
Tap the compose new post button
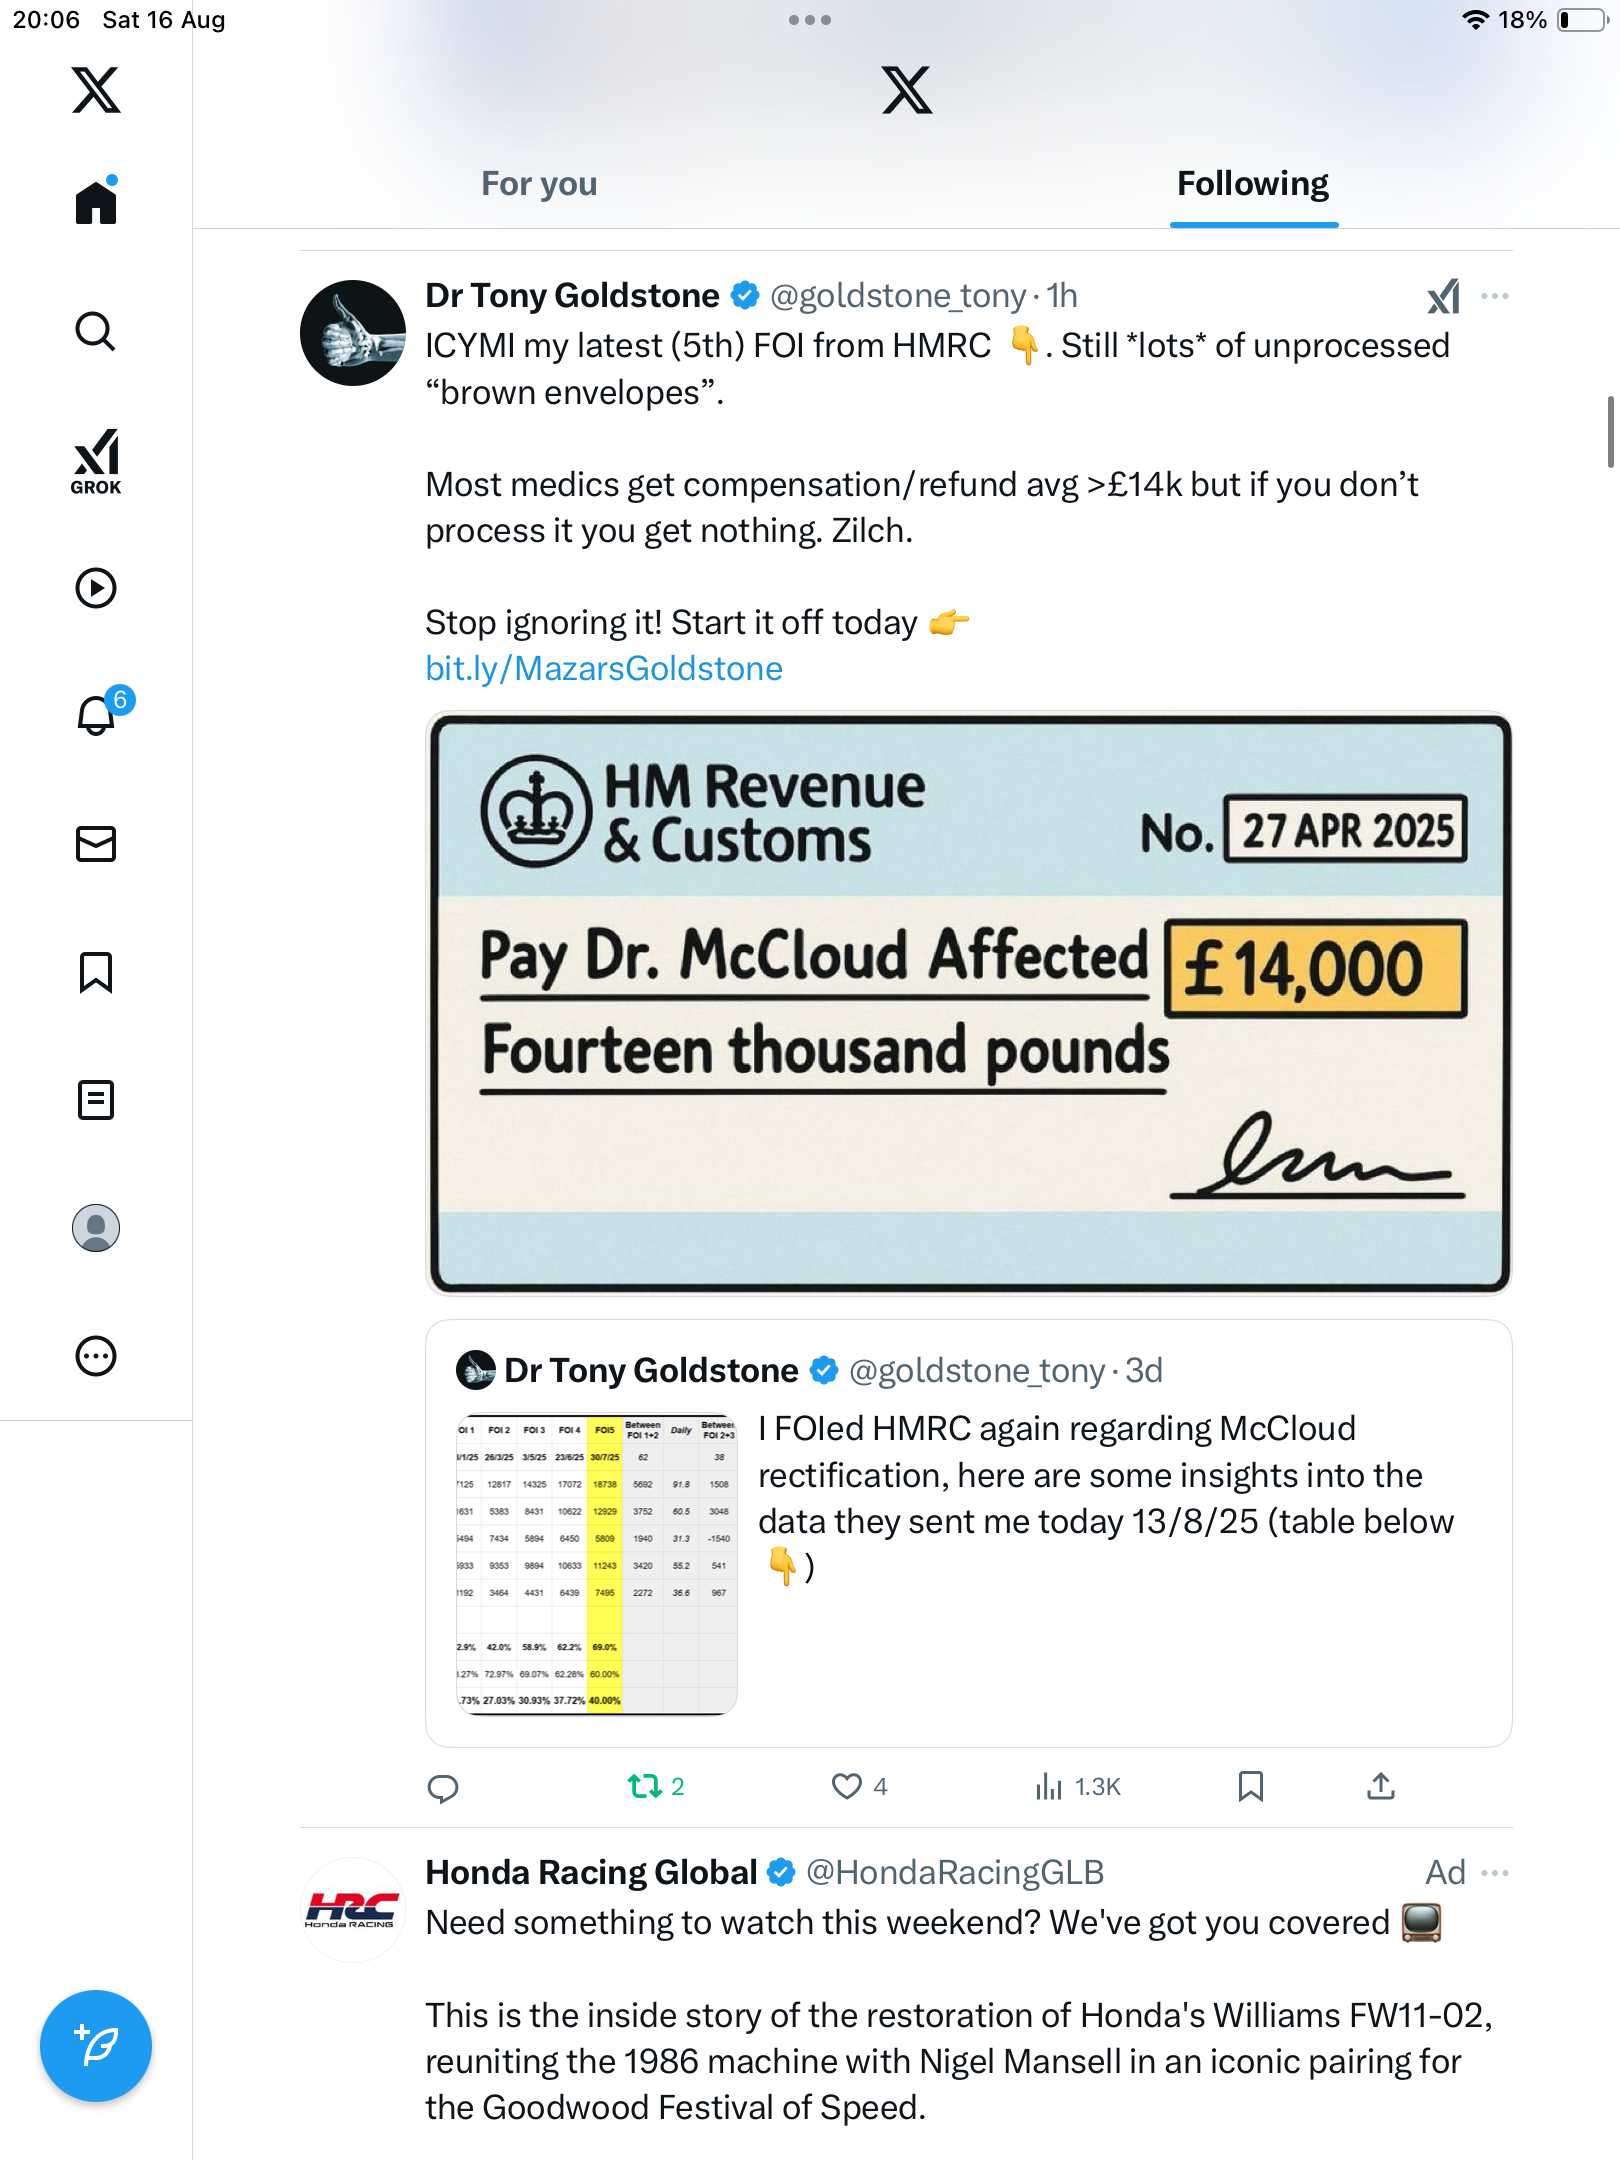96,2046
